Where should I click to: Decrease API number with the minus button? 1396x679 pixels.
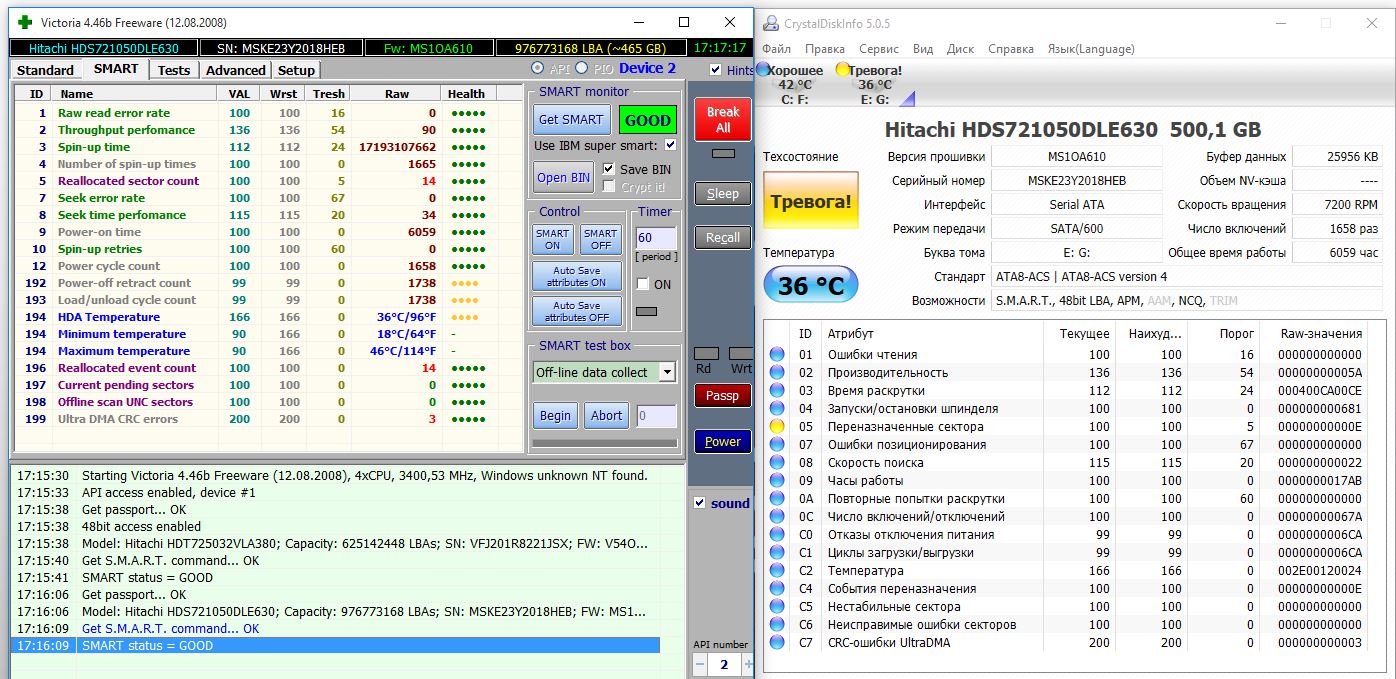coord(700,664)
